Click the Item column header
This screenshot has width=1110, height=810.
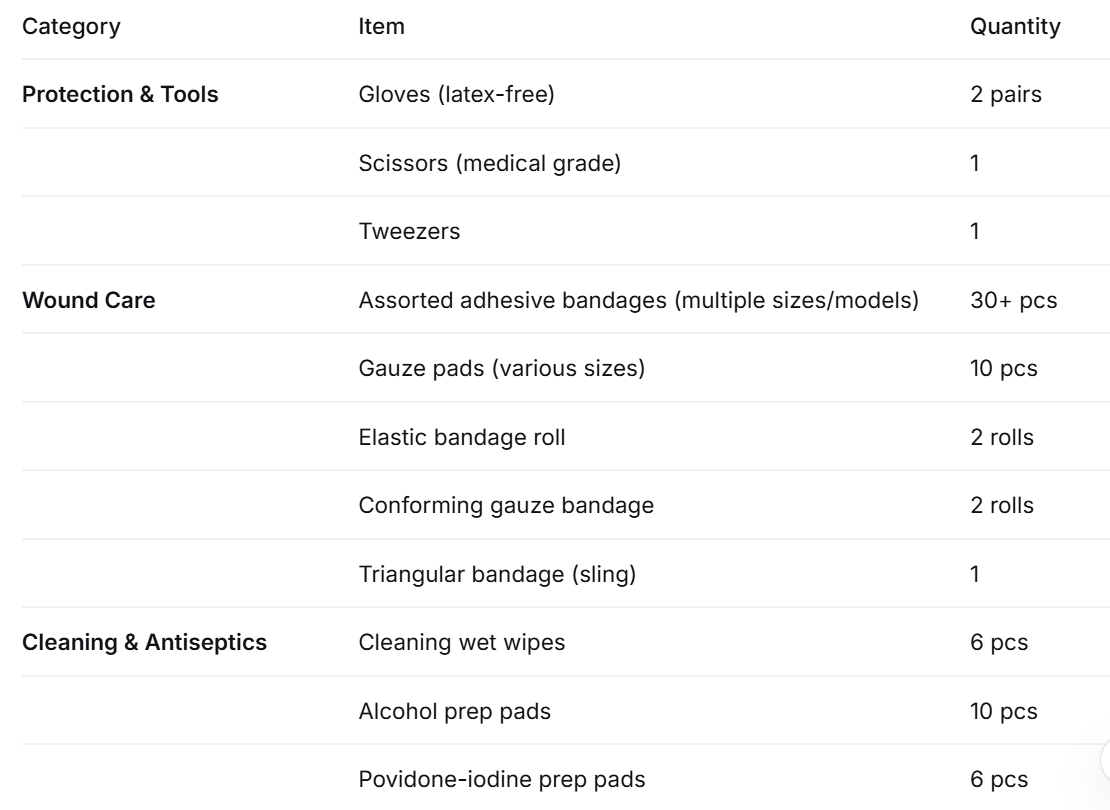point(381,26)
